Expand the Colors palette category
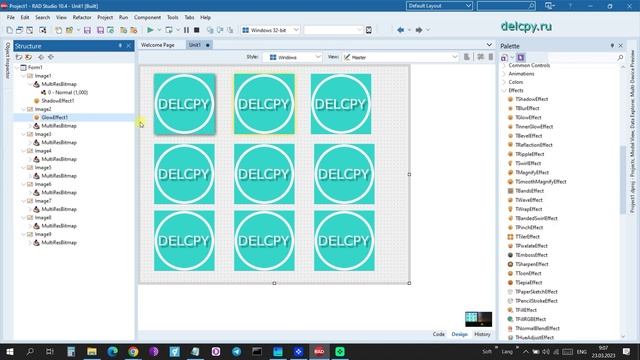The height and width of the screenshot is (360, 640). pyautogui.click(x=504, y=82)
